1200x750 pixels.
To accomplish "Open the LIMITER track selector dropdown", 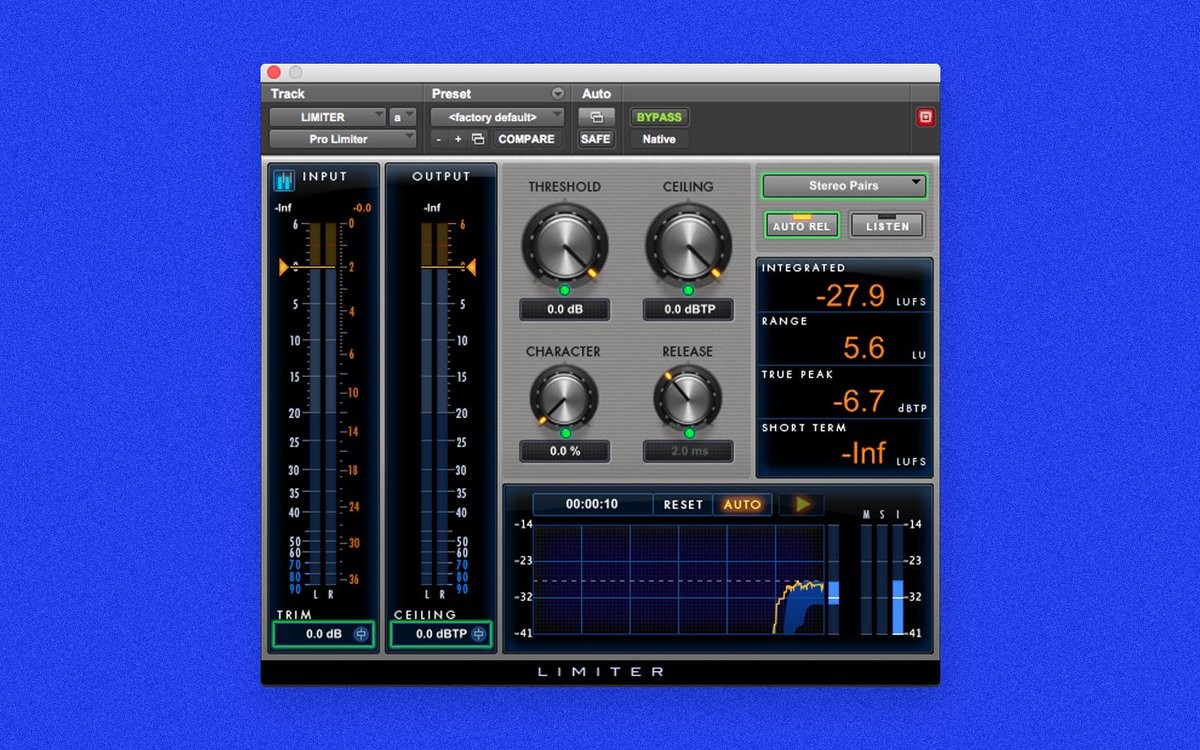I will (327, 117).
